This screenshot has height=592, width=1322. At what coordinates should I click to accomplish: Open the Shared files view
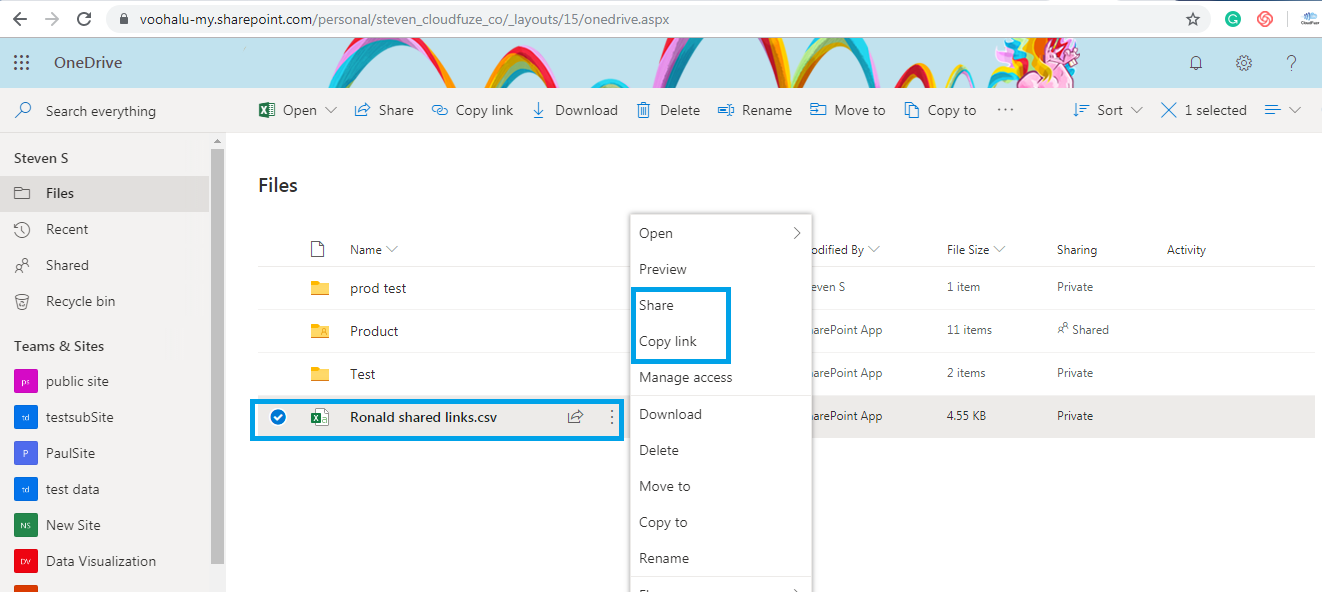point(65,265)
